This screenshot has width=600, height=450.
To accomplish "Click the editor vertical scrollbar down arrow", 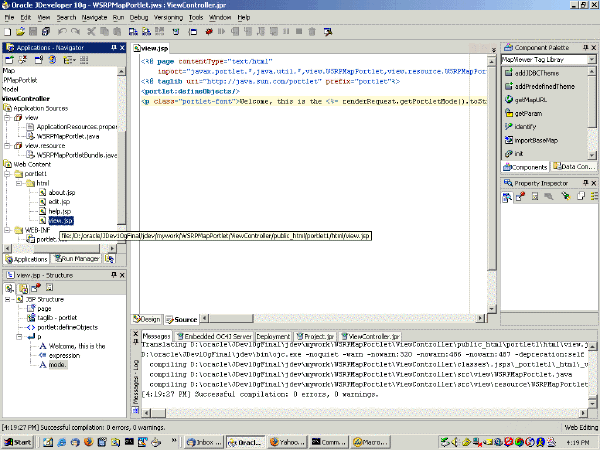I will 492,309.
